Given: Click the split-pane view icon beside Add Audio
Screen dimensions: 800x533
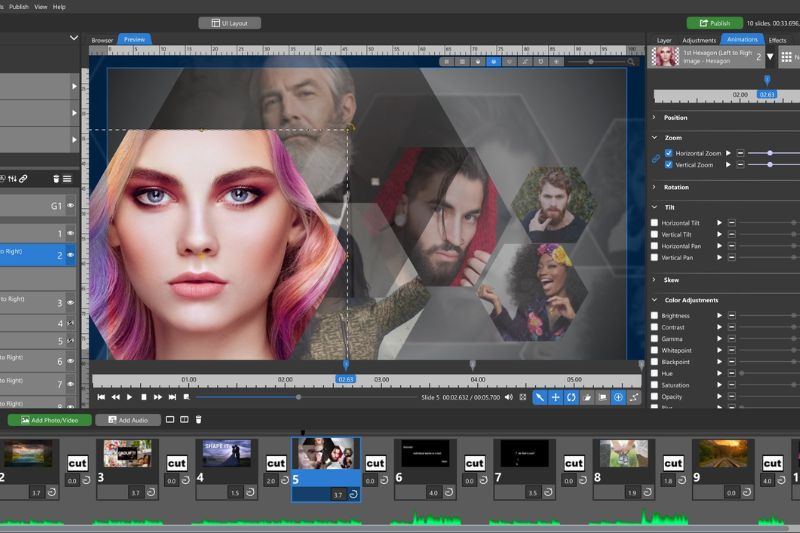Looking at the screenshot, I should (x=184, y=419).
